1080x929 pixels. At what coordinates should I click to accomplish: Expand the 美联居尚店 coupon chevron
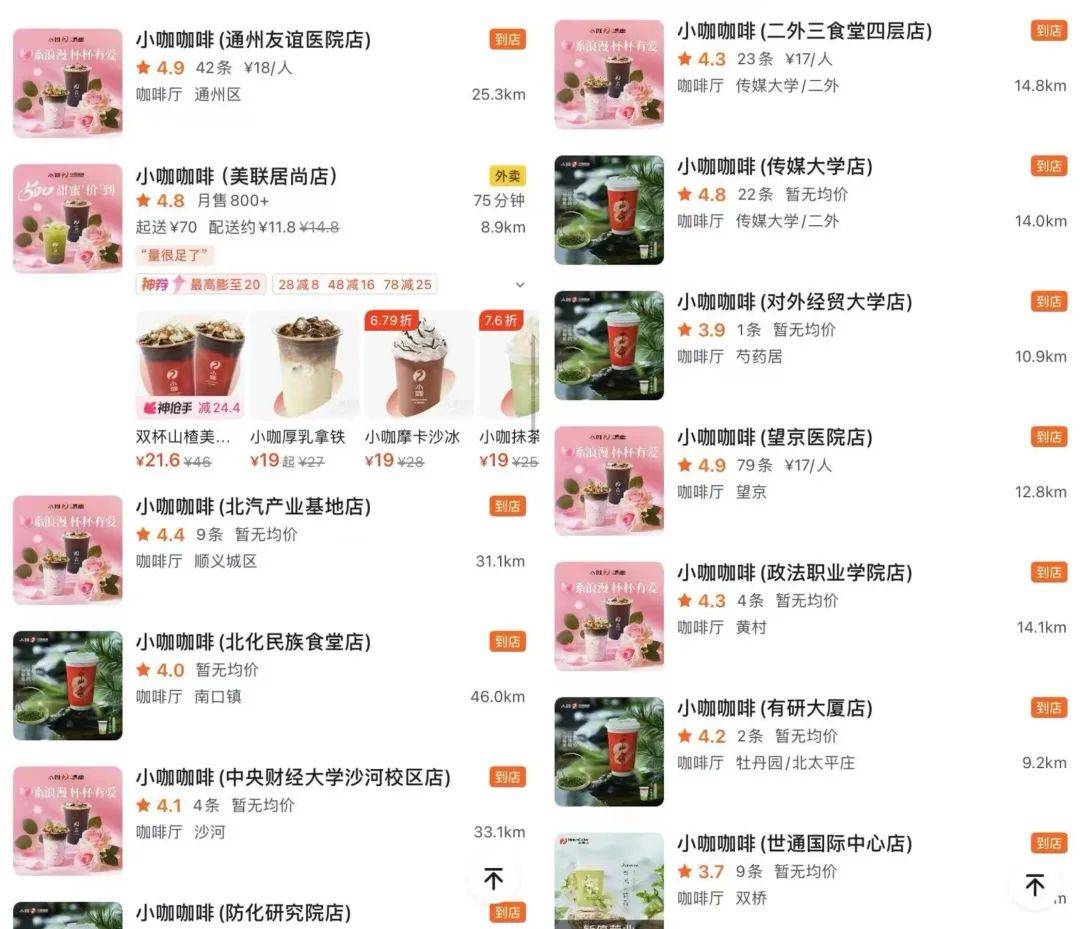point(520,284)
